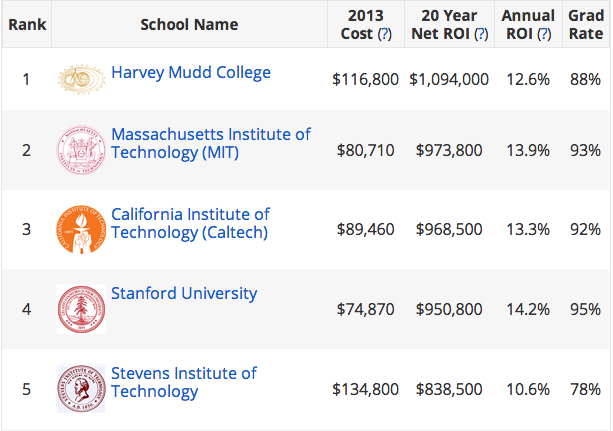Open the 2013 Cost help question mark
Screen dimensions: 613x431
click(x=385, y=34)
